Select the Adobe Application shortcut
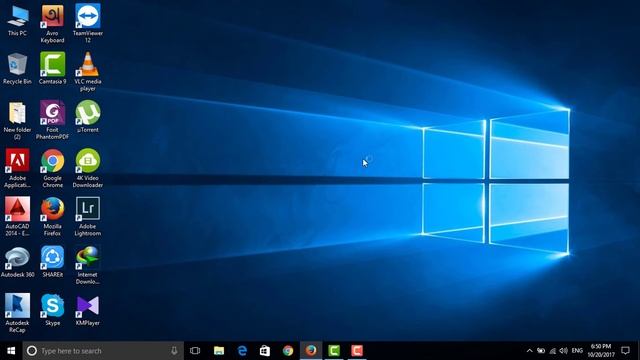 pyautogui.click(x=17, y=169)
